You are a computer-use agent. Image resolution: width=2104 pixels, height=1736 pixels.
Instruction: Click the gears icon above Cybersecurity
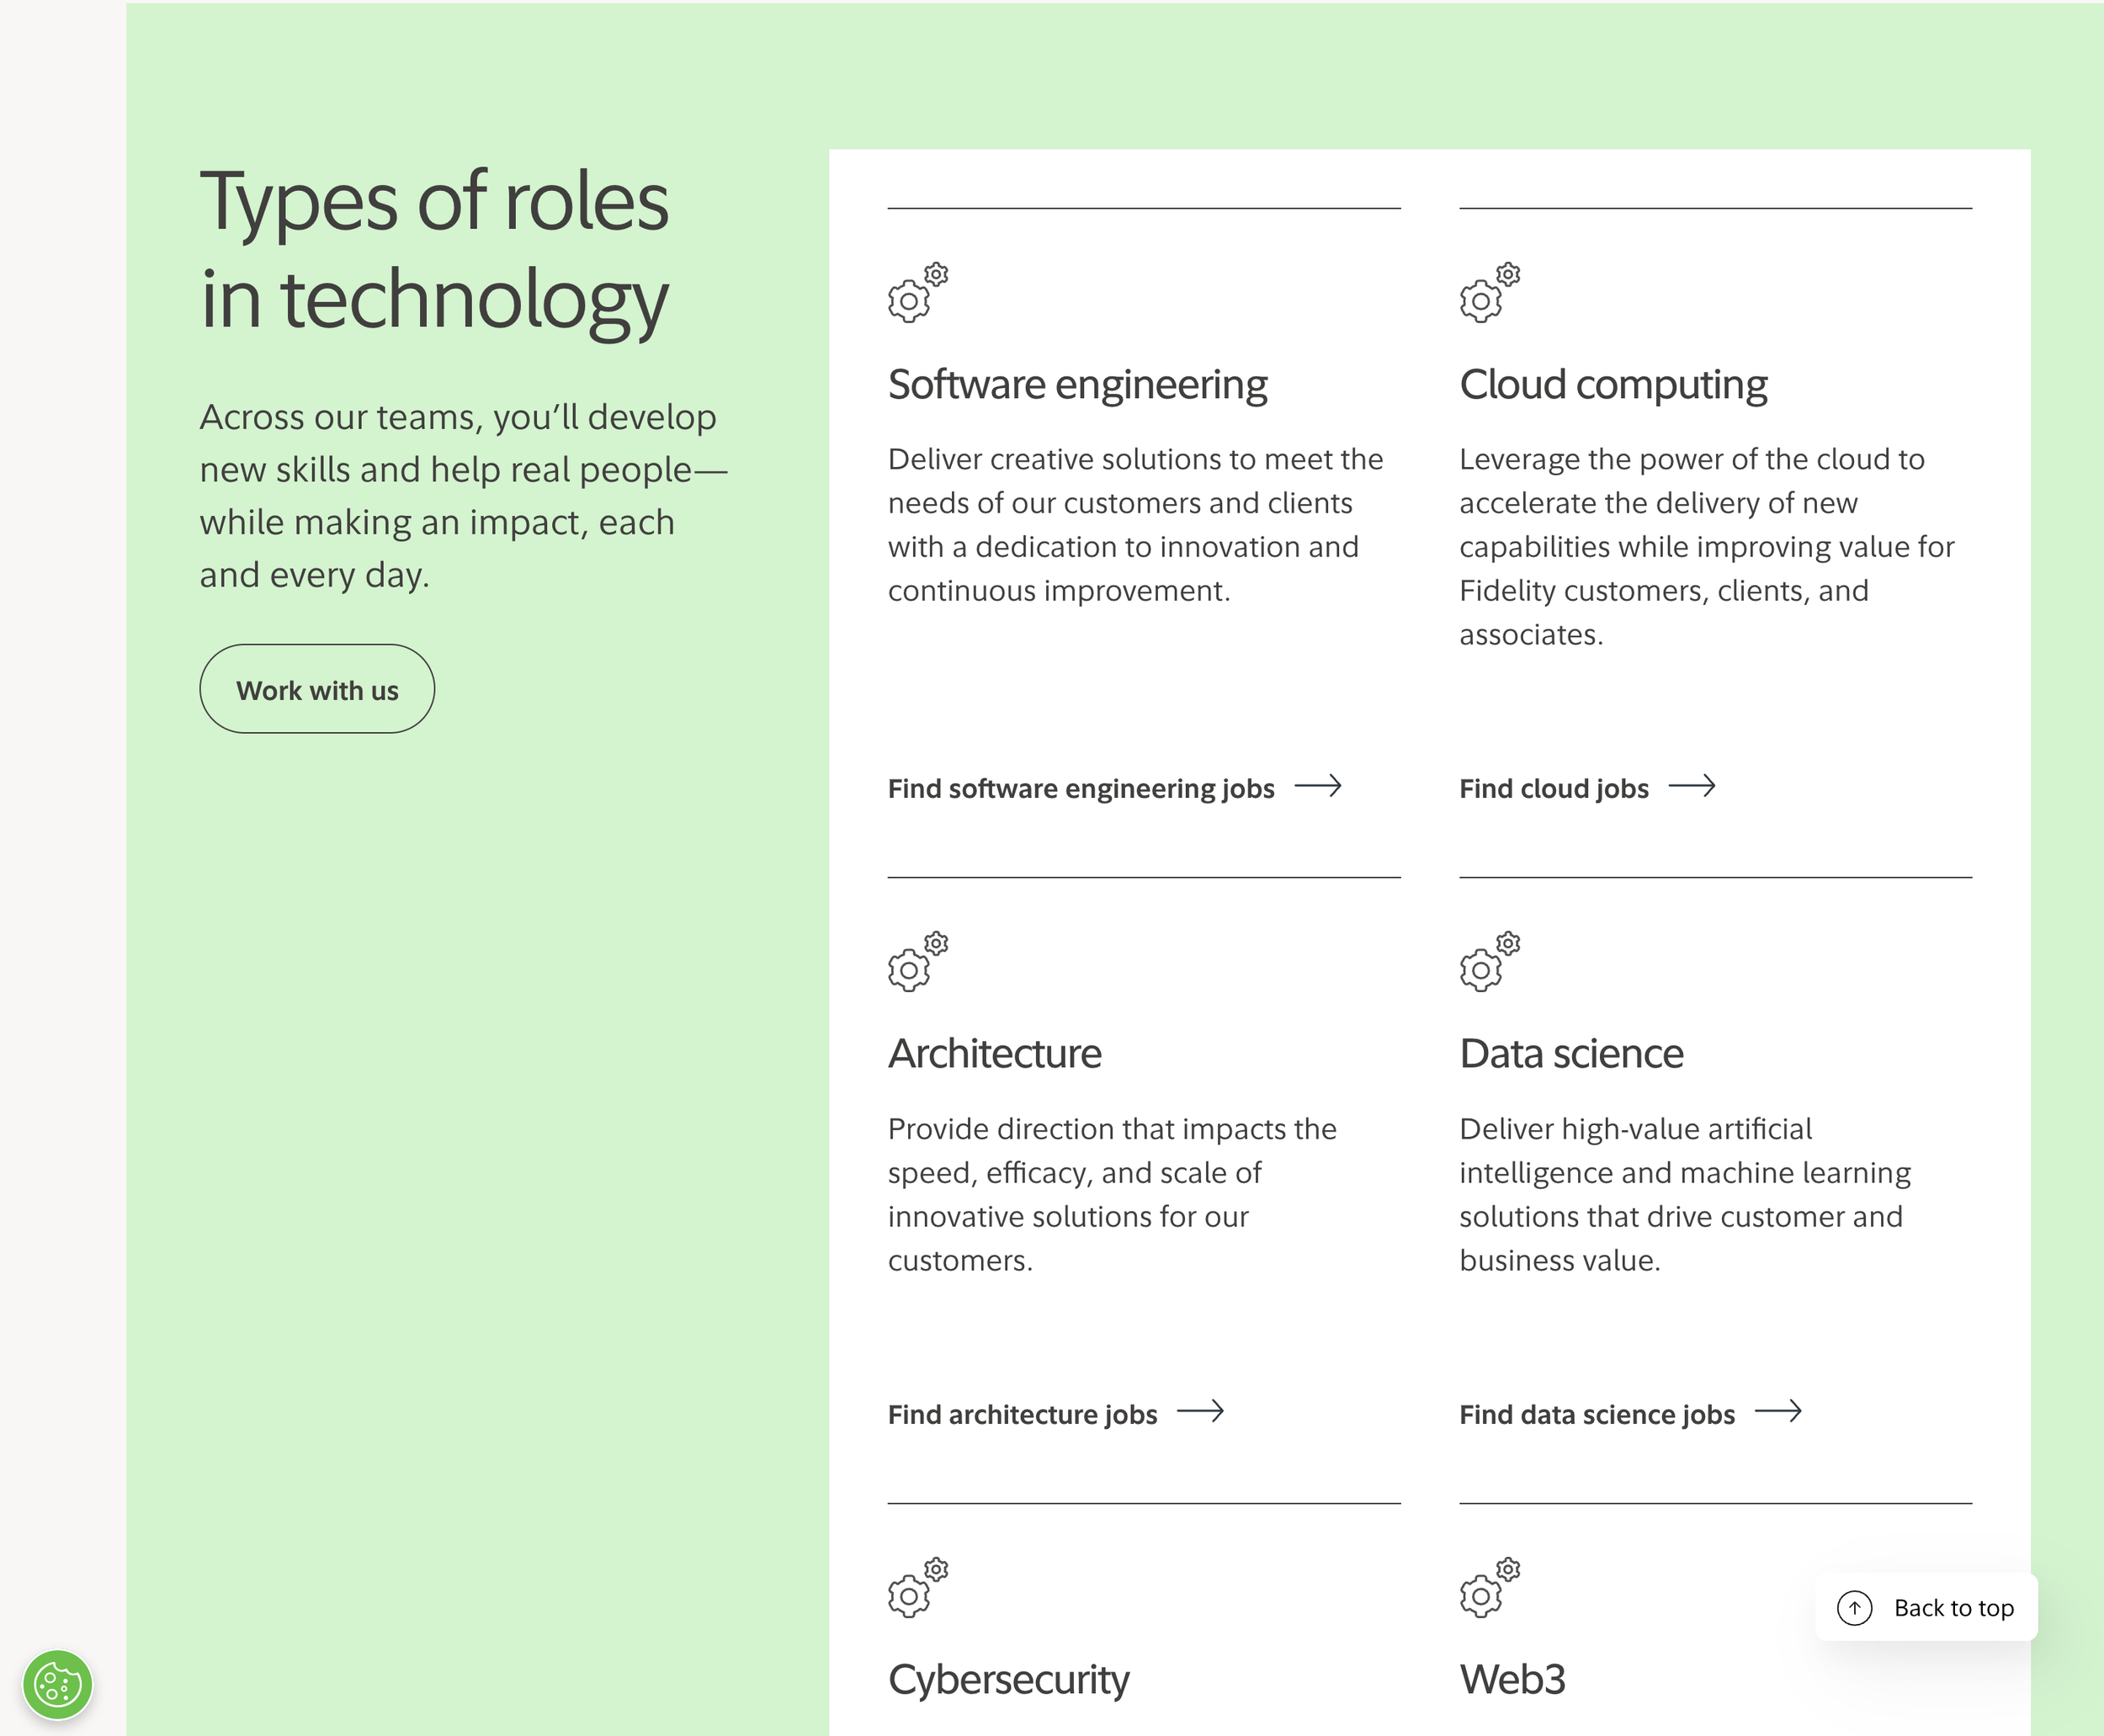coord(918,1587)
